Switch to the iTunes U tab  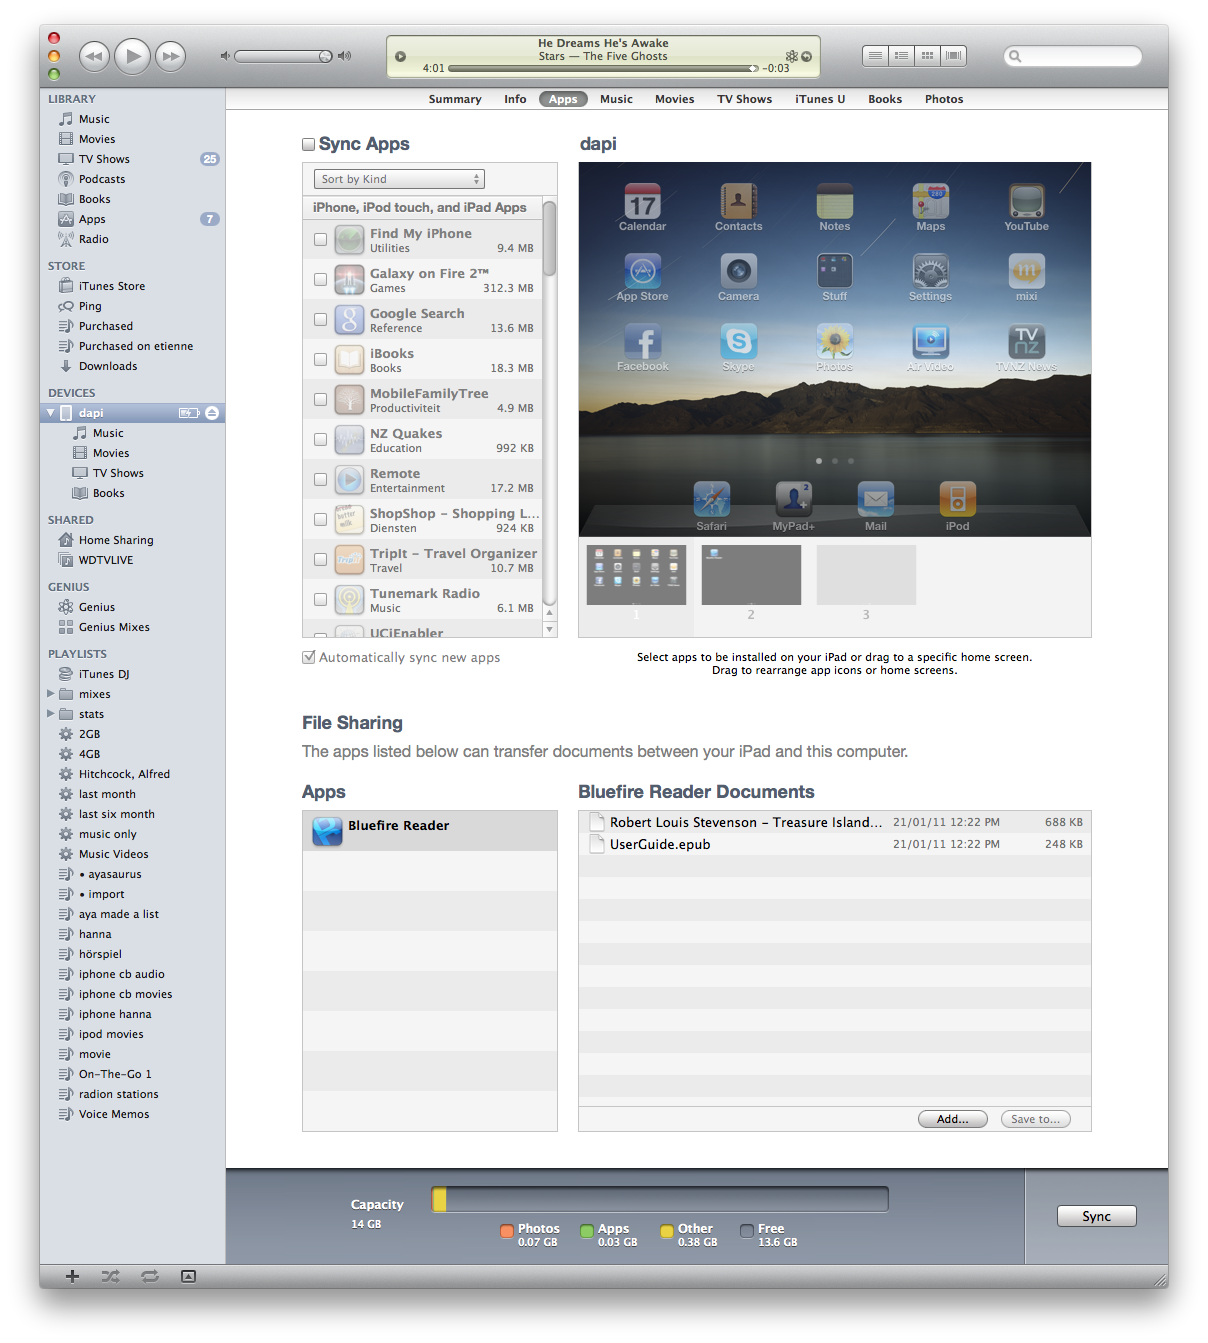click(820, 99)
